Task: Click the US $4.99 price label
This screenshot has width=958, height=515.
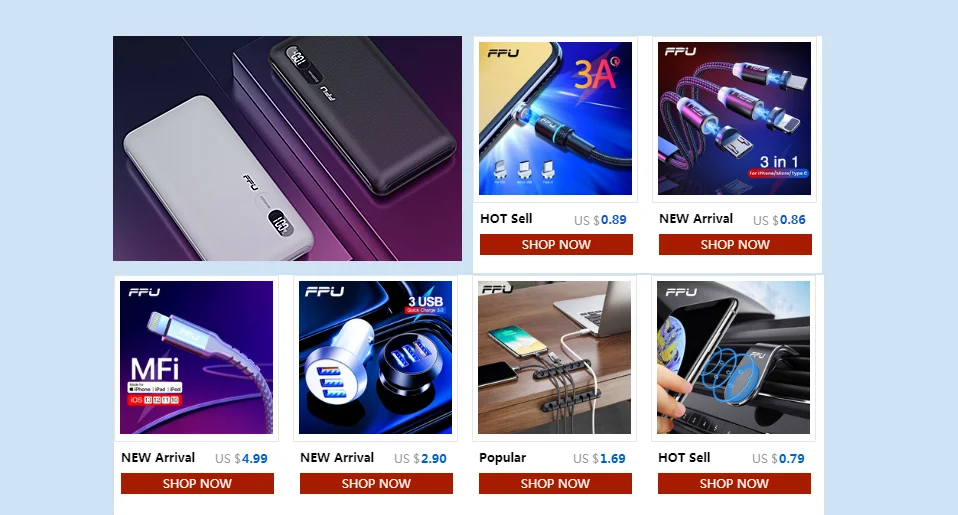Action: [x=241, y=459]
